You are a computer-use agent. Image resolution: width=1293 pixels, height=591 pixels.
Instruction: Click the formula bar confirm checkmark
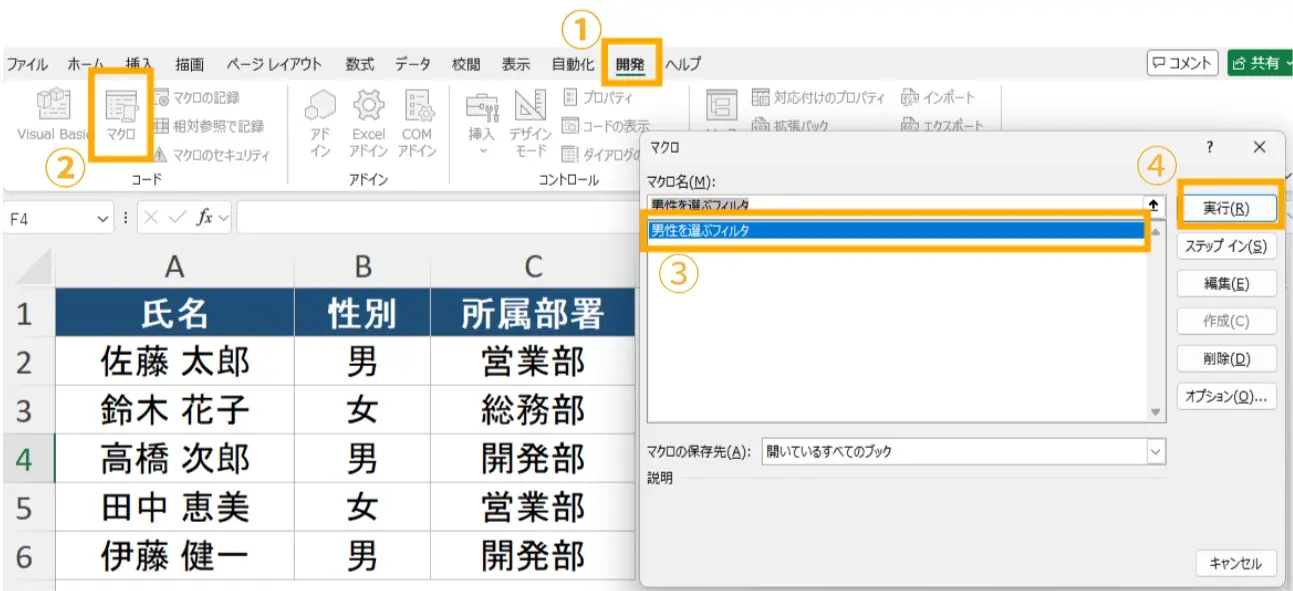coord(176,217)
